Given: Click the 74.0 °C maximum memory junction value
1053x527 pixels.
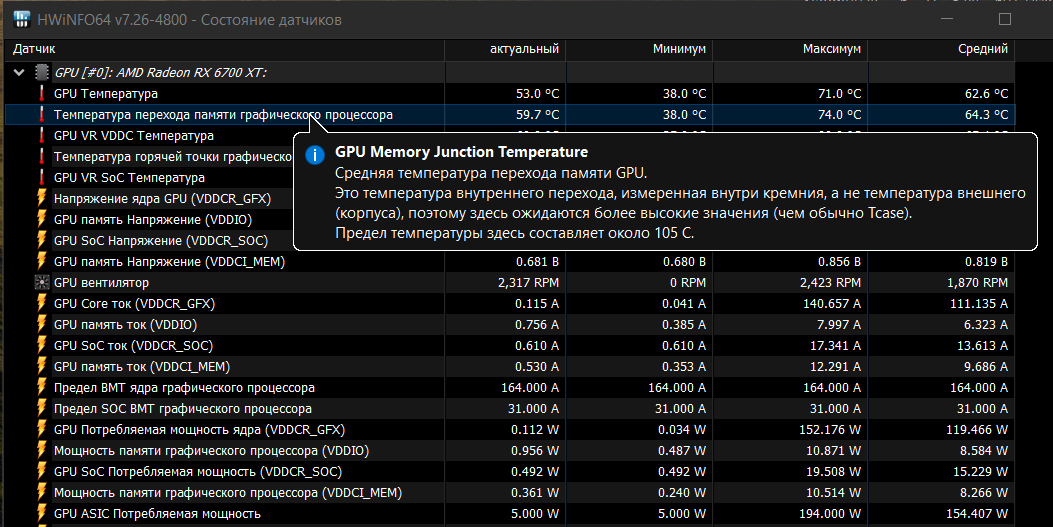Looking at the screenshot, I should point(839,115).
